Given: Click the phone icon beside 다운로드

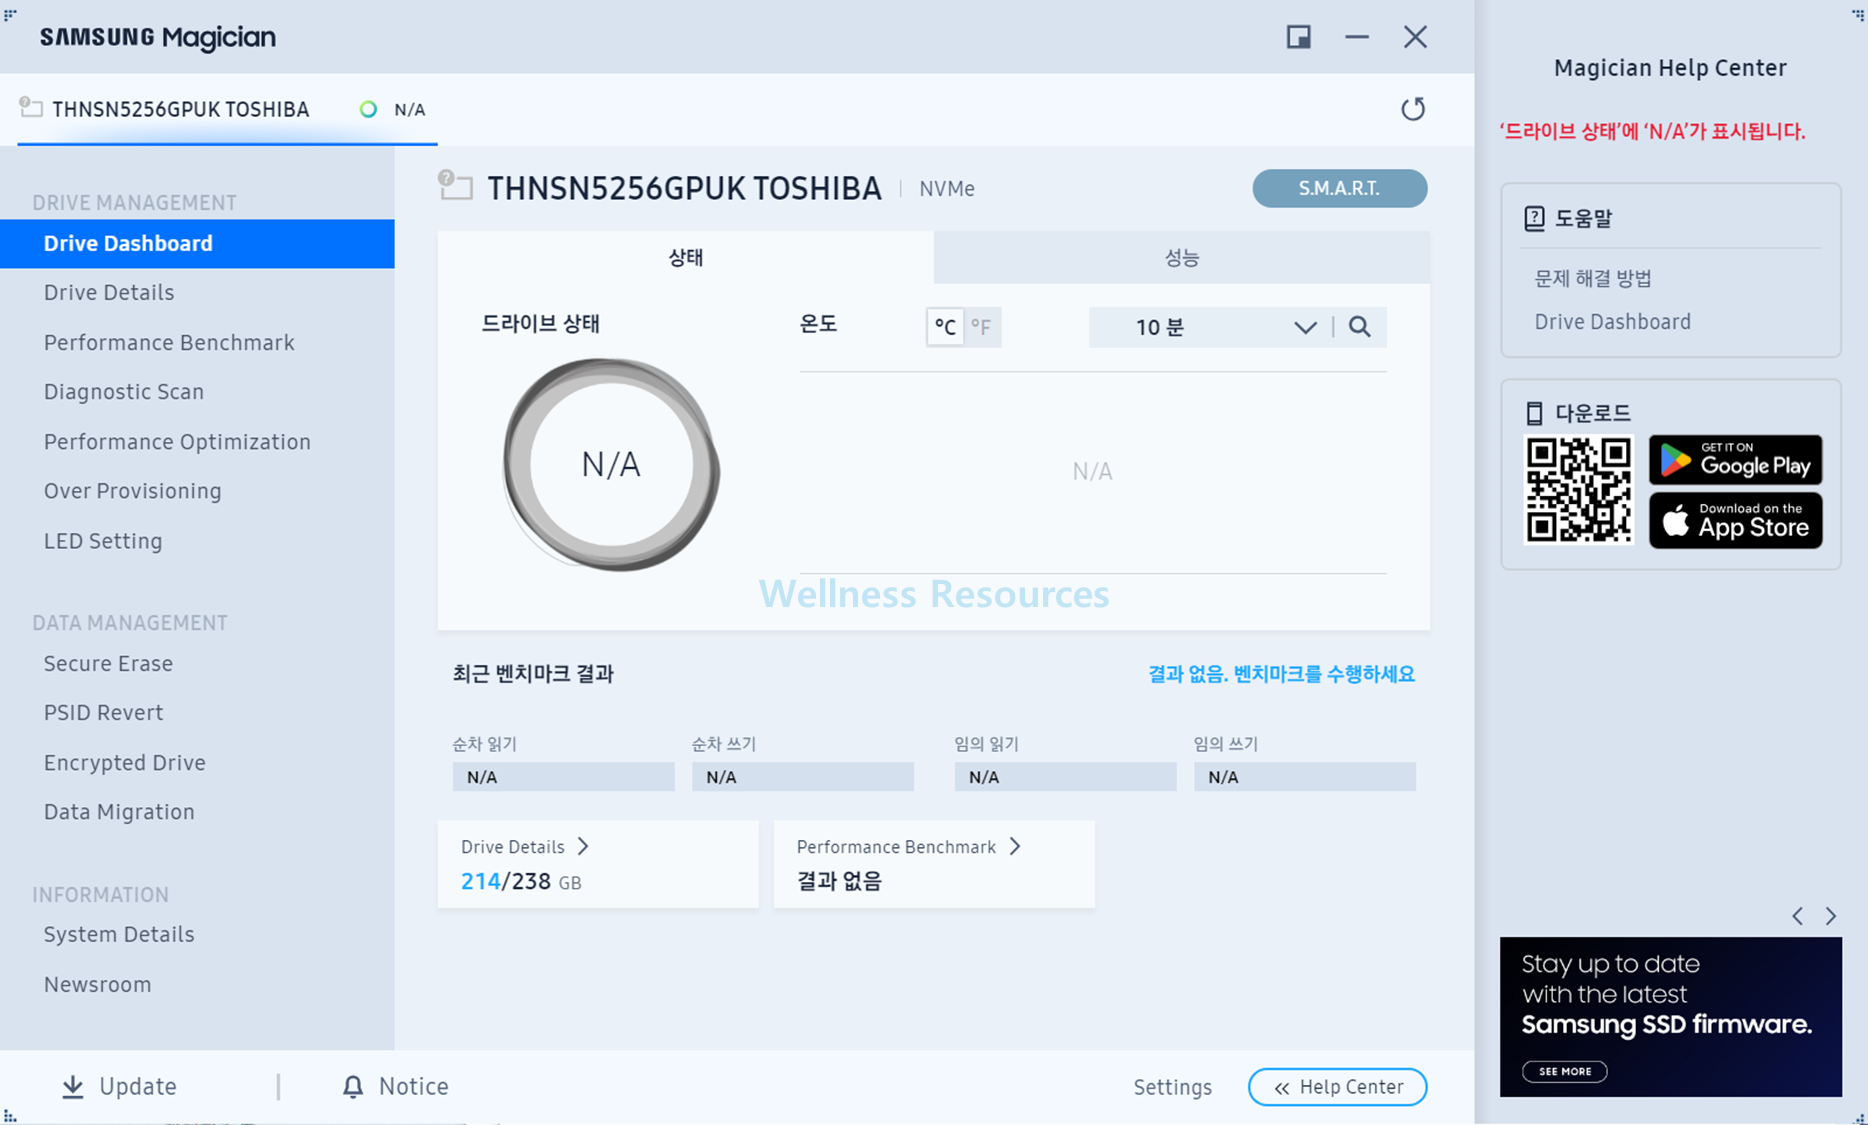Looking at the screenshot, I should pos(1534,413).
